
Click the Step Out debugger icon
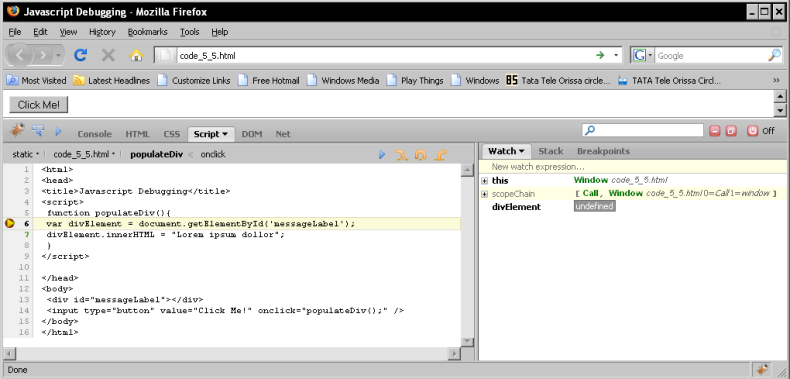(440, 155)
